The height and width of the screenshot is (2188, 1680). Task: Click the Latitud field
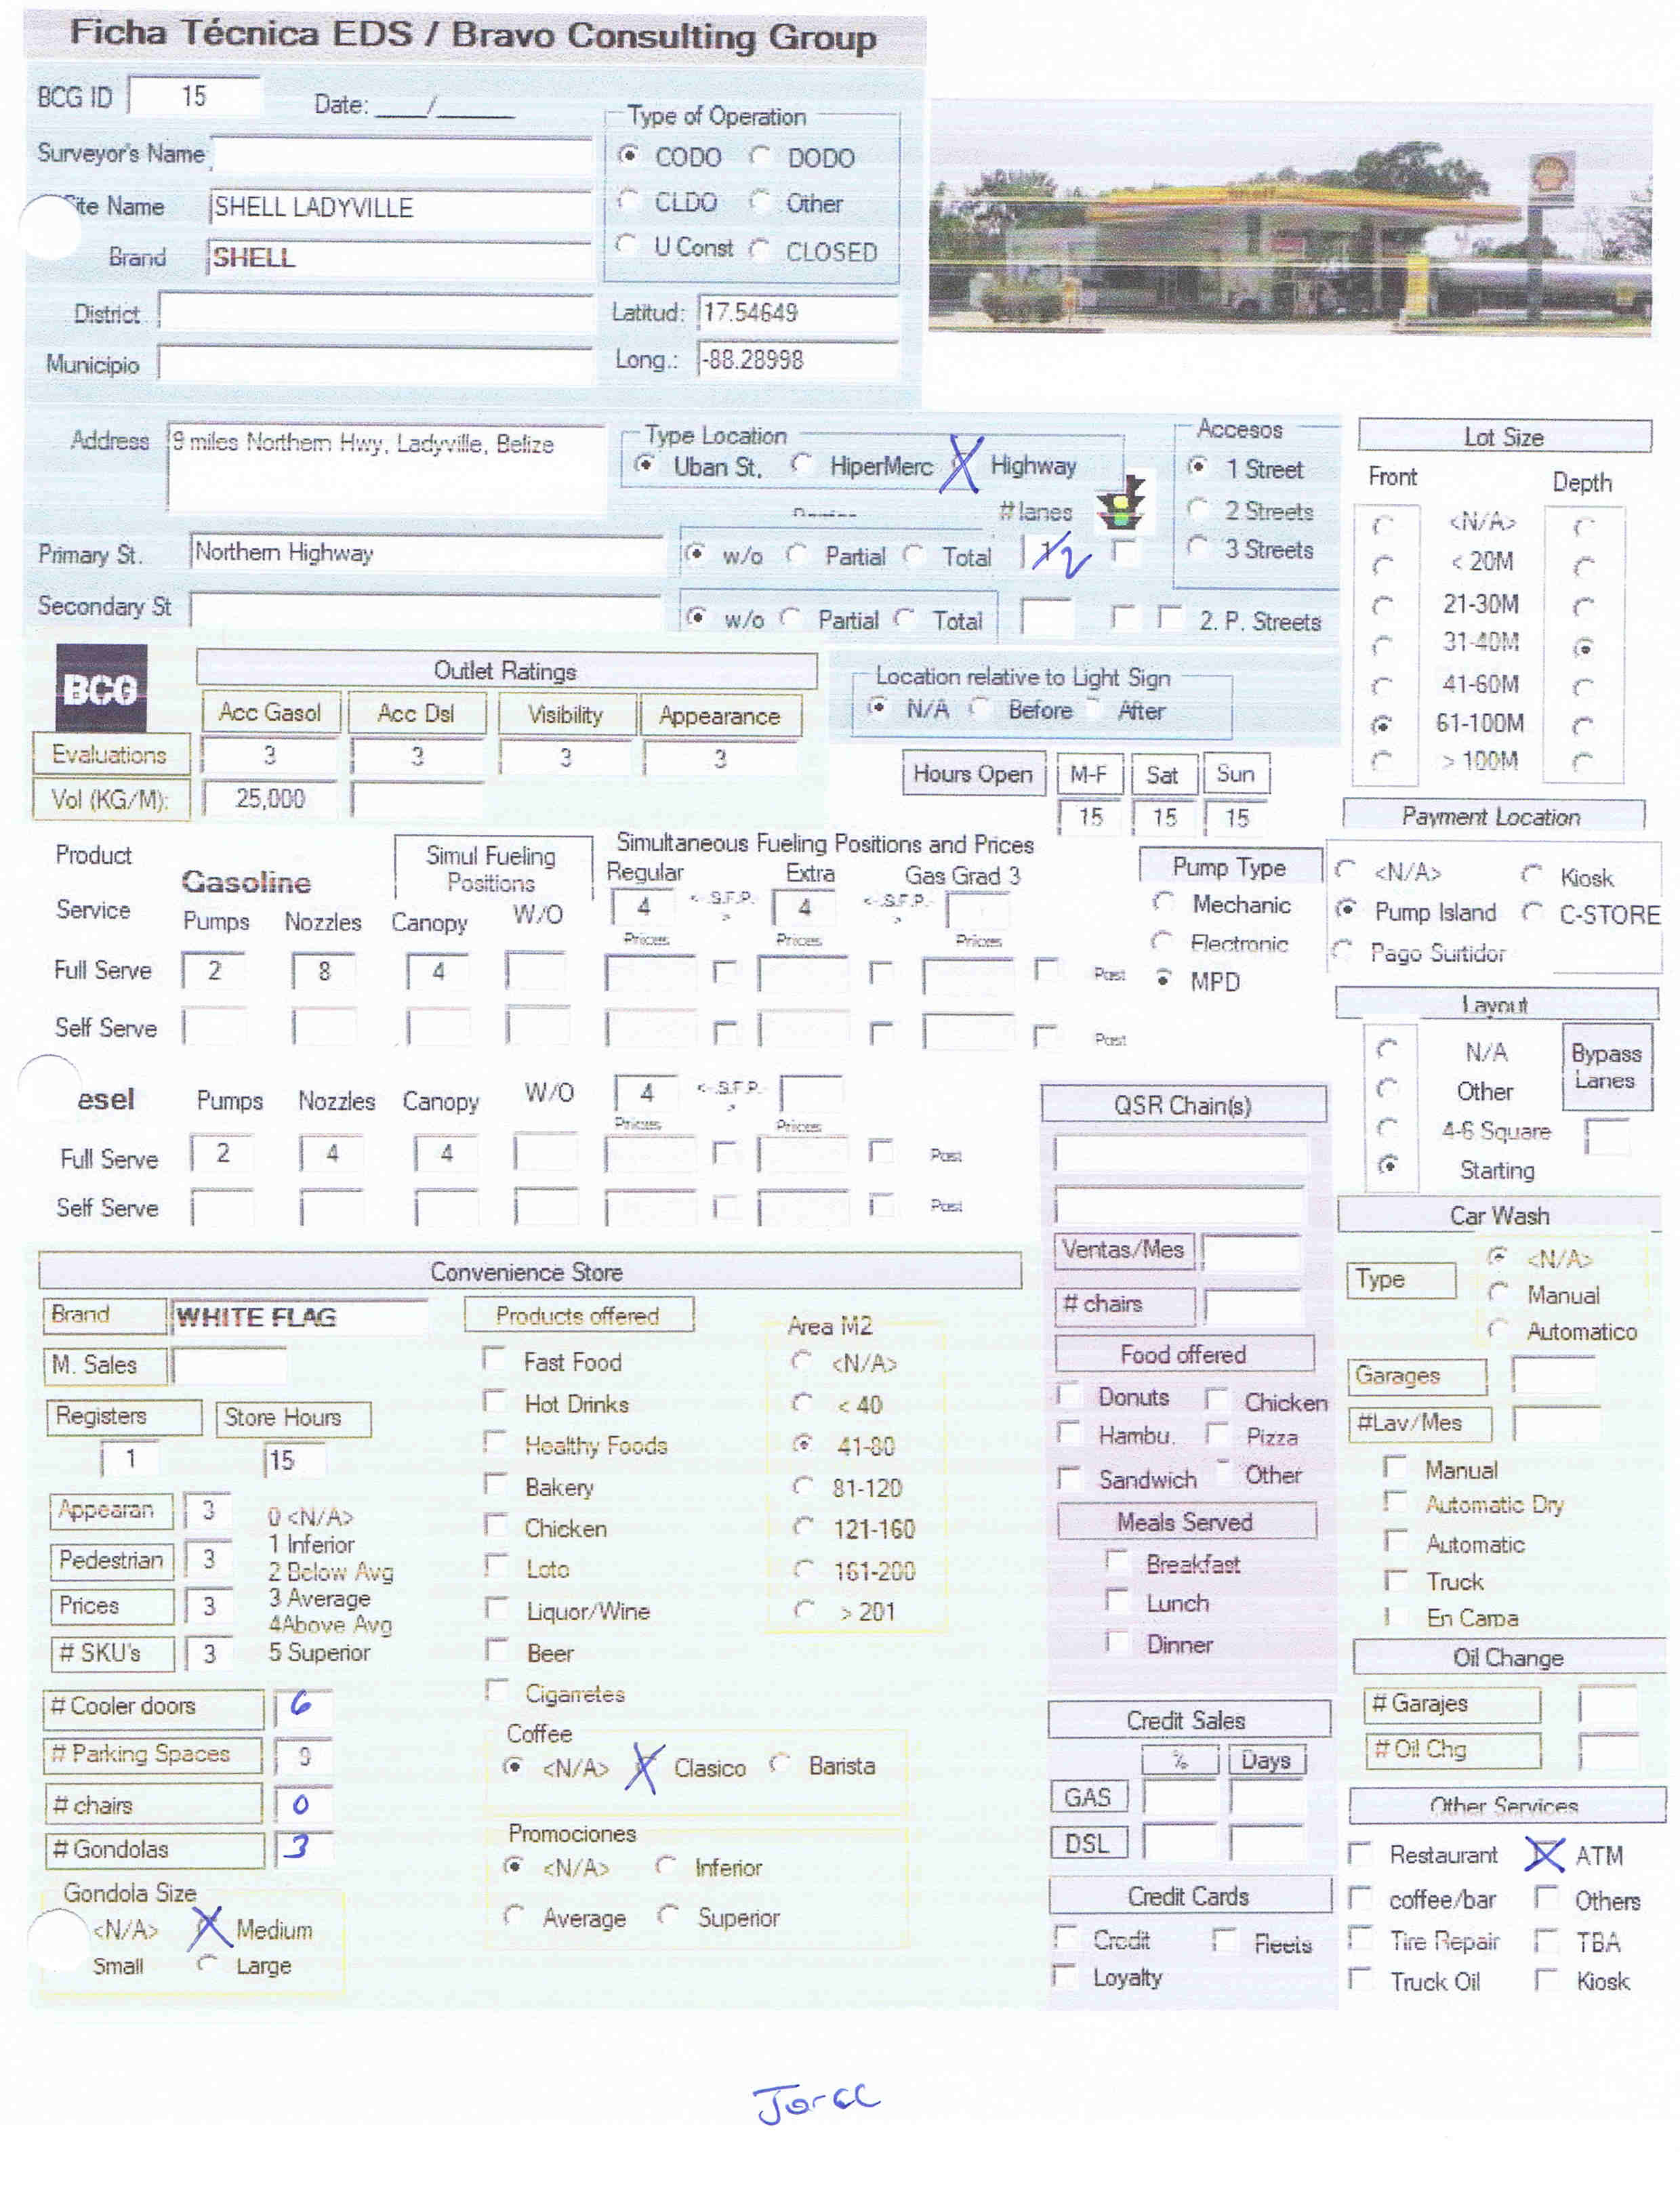[798, 313]
